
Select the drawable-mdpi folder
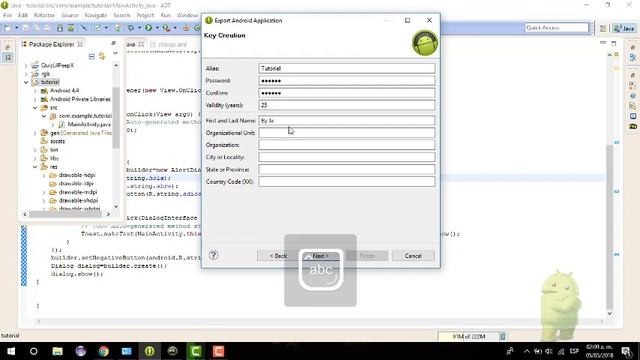78,192
